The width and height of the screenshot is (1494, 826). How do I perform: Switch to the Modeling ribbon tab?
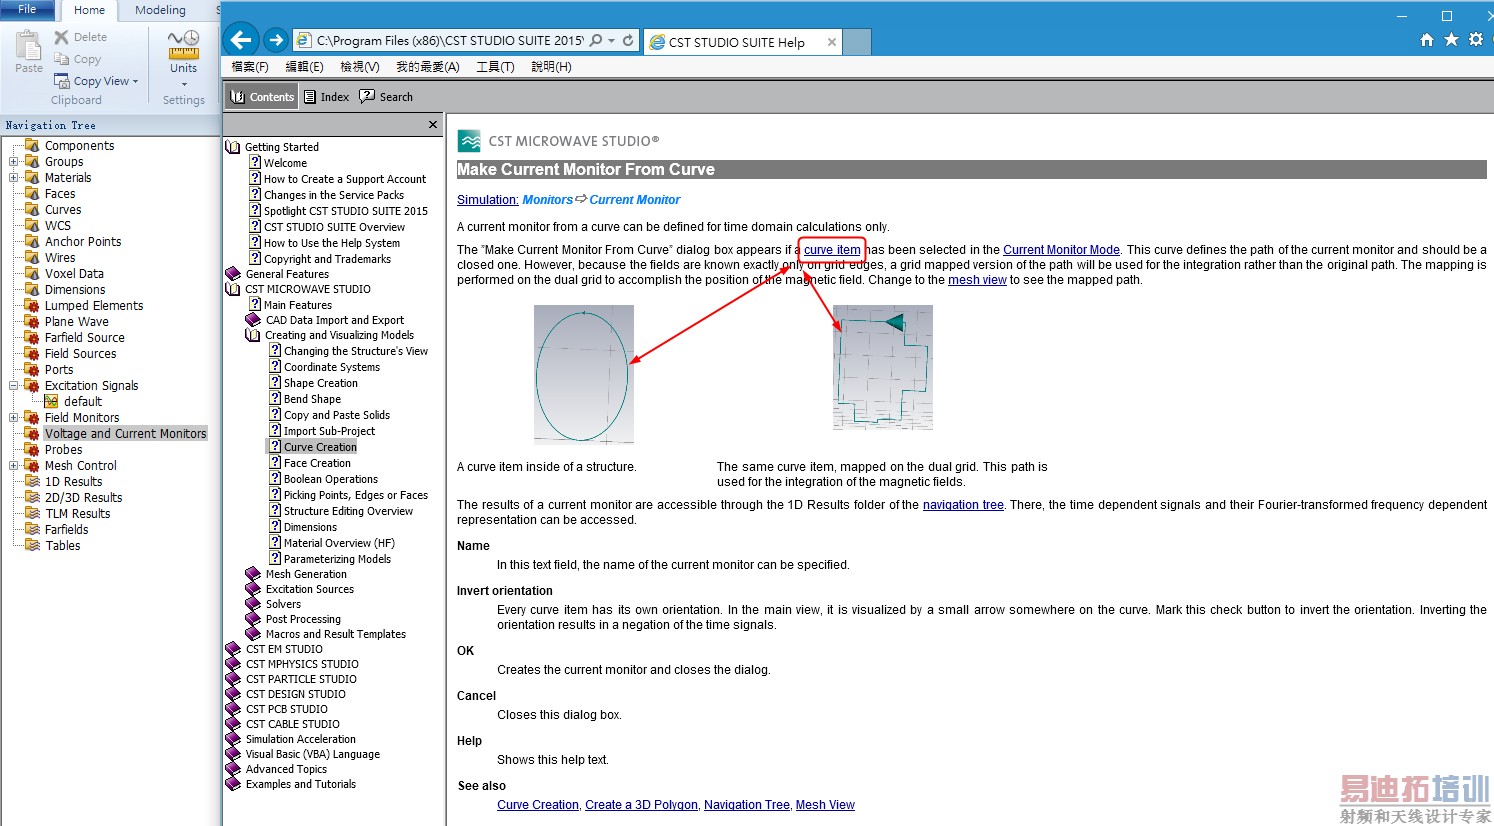pyautogui.click(x=160, y=10)
